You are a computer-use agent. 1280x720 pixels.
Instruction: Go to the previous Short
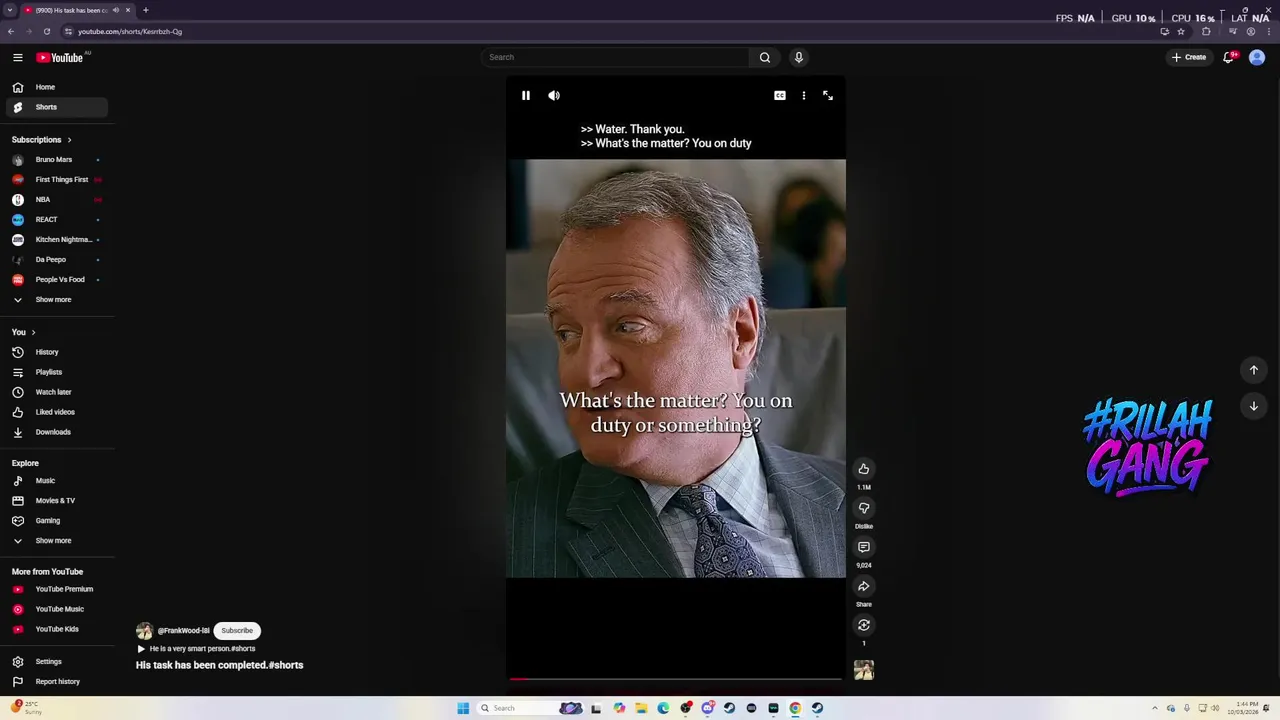tap(1254, 370)
